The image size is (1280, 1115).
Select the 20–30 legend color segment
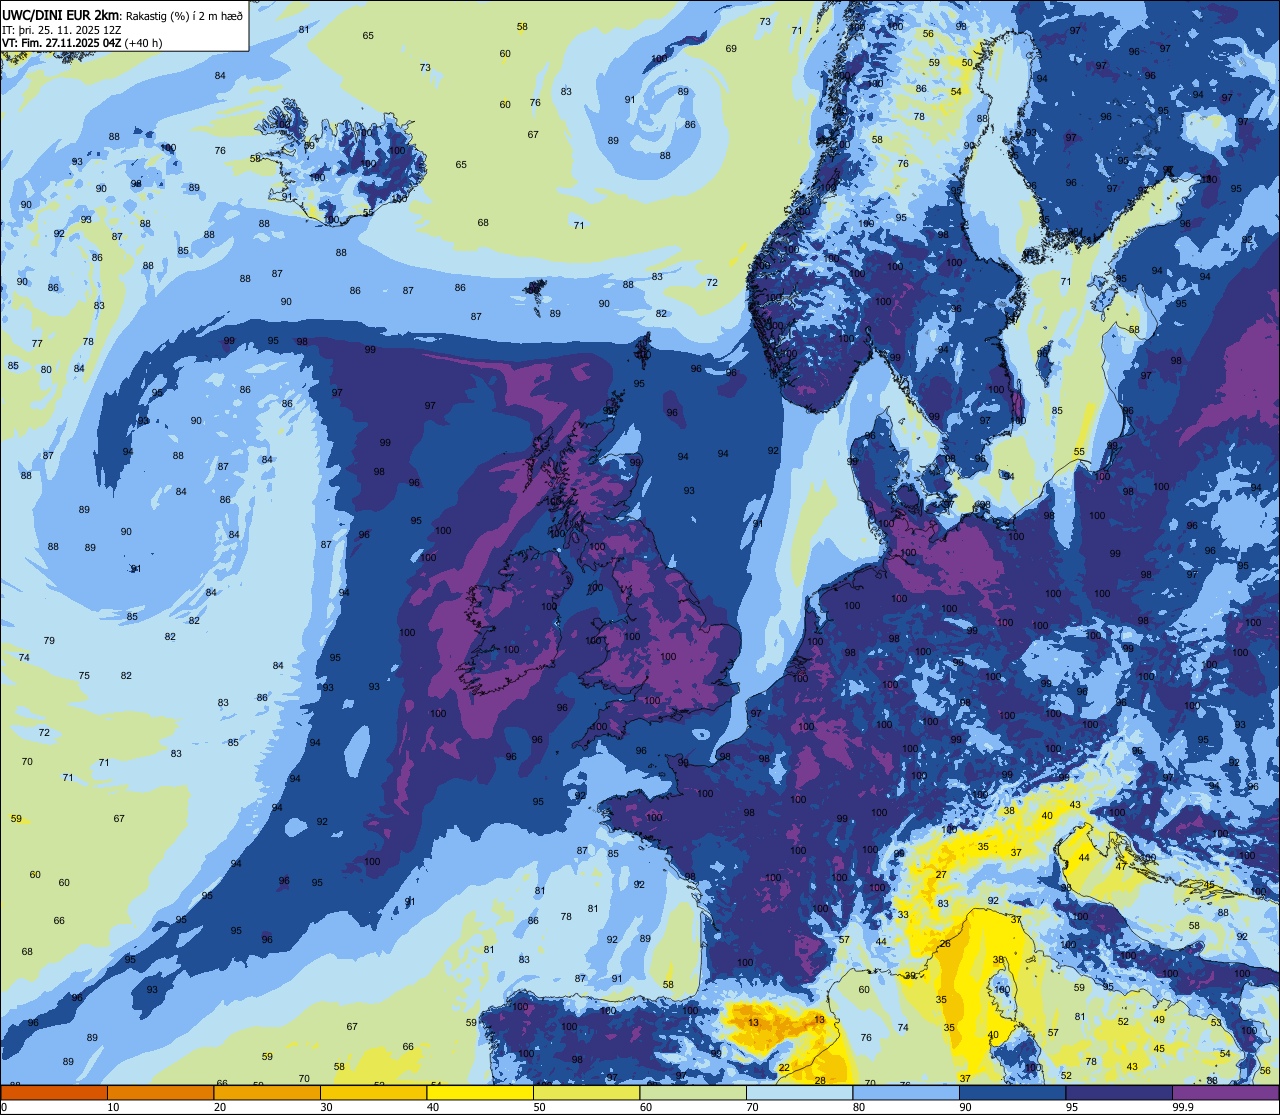coord(267,1092)
